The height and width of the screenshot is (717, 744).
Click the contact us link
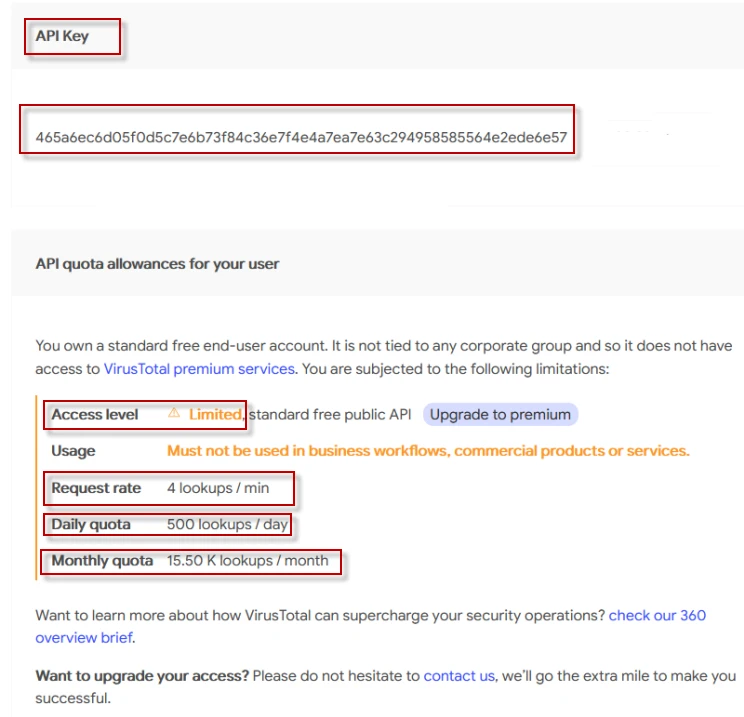point(459,676)
